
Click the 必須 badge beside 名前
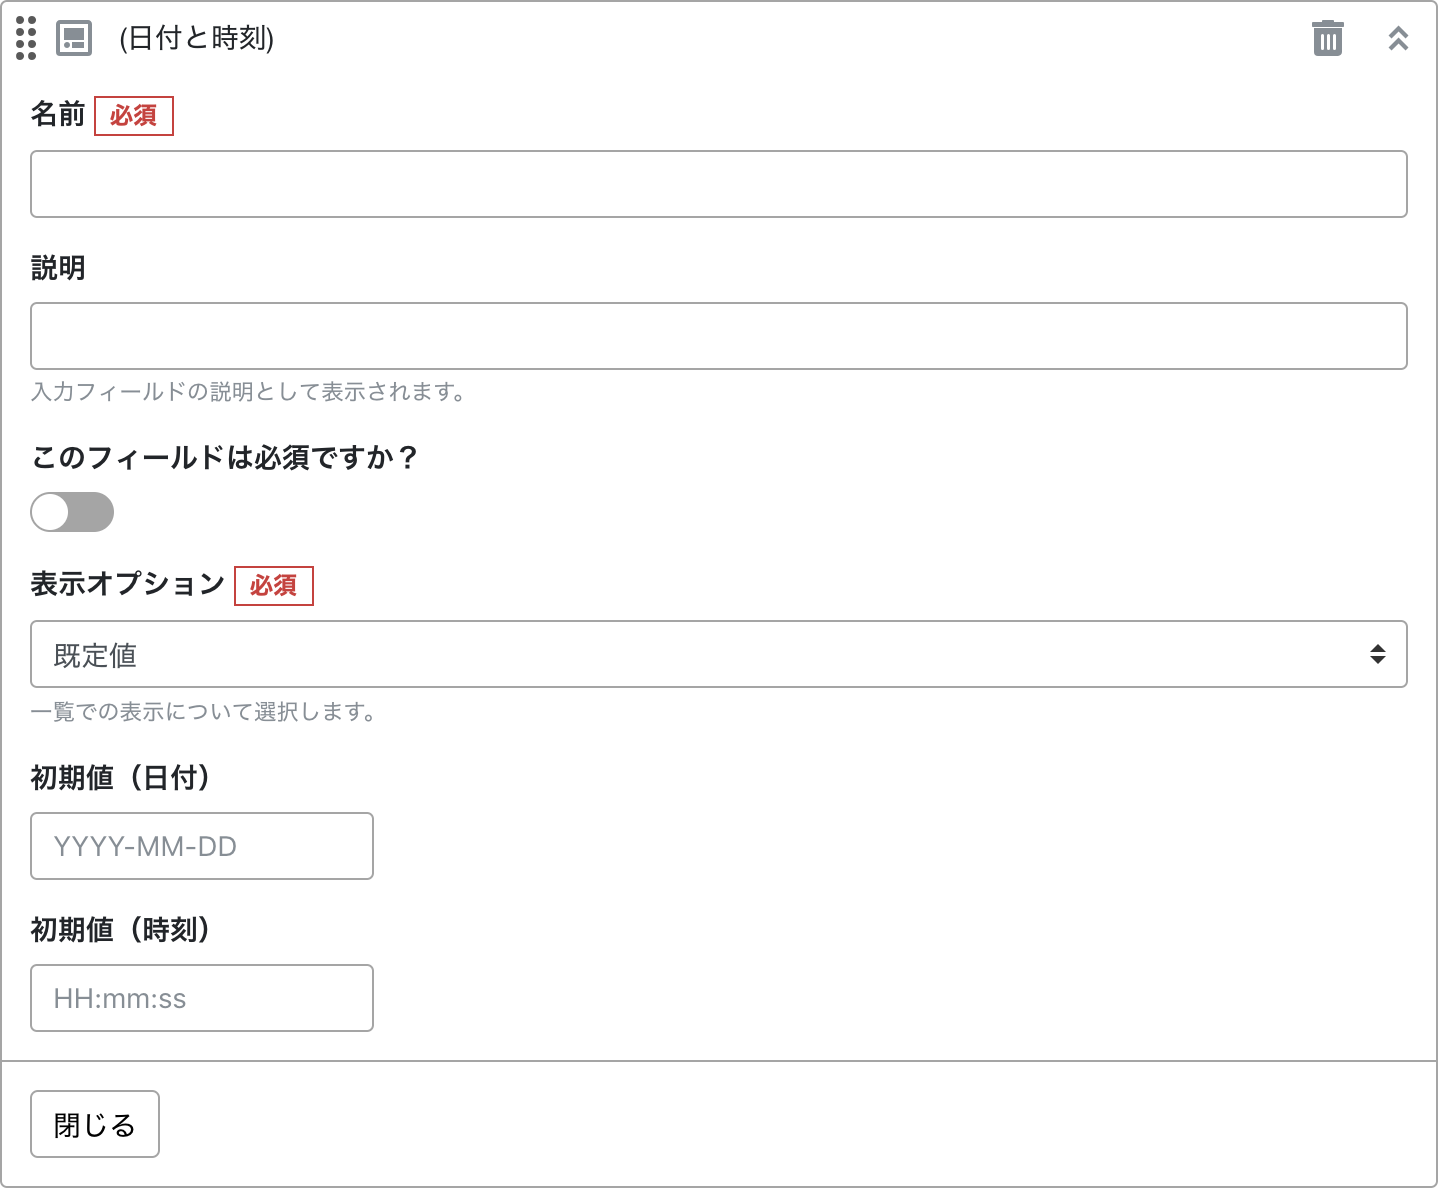(x=134, y=116)
